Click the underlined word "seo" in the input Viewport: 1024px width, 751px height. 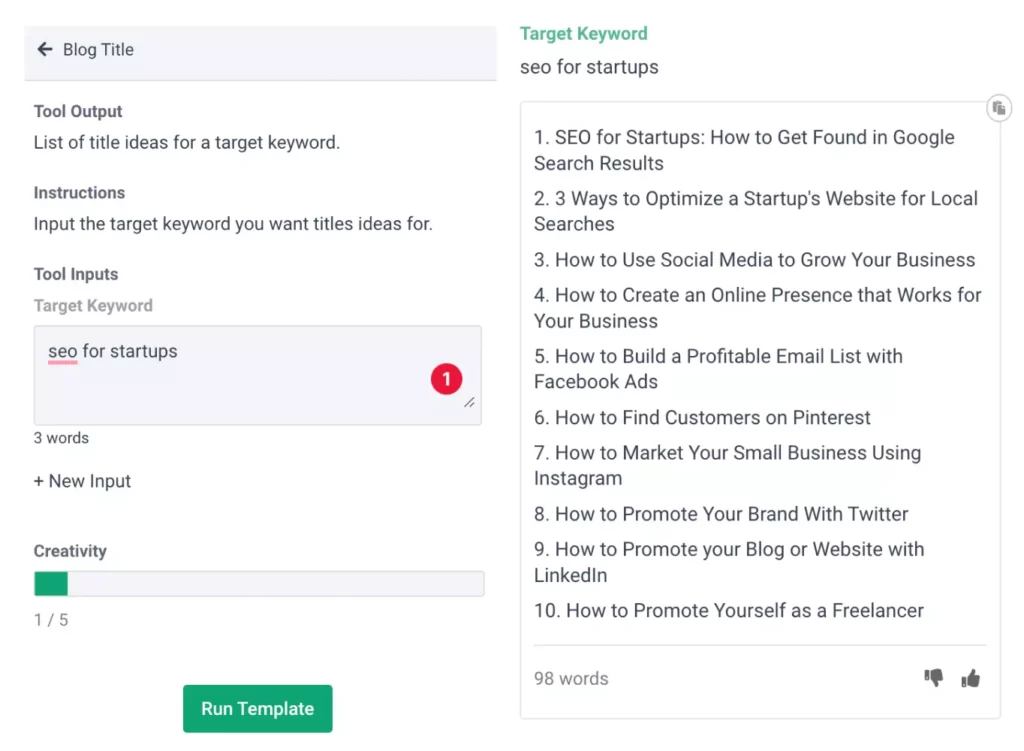pos(62,352)
